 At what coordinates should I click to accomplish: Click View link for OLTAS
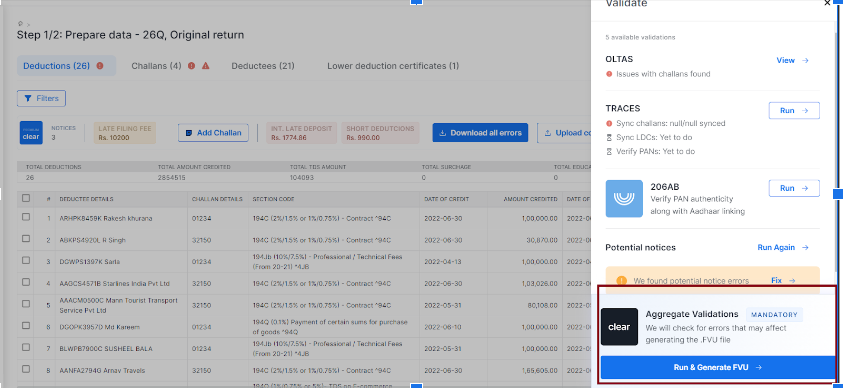tap(792, 60)
